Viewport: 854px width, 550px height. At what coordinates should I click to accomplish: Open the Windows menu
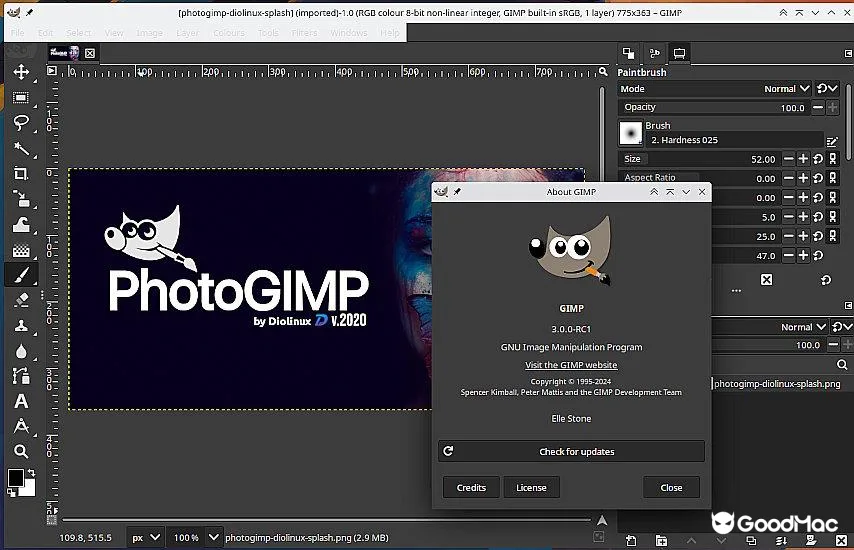pos(349,33)
